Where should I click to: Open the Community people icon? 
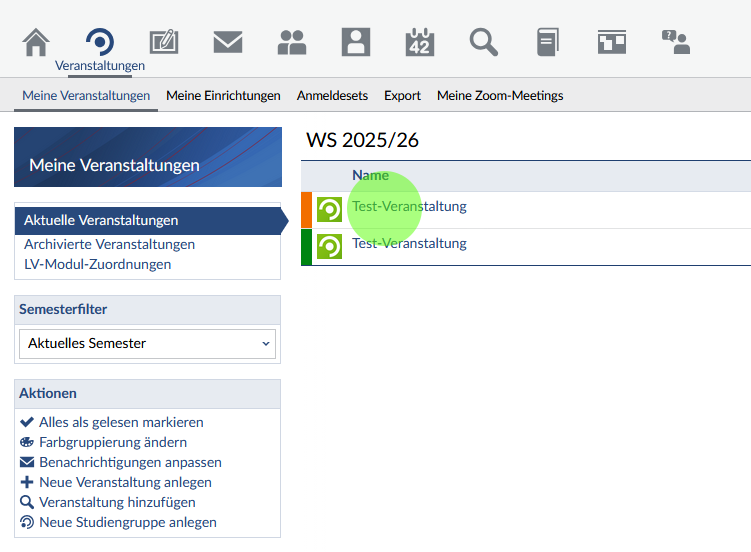pos(292,42)
